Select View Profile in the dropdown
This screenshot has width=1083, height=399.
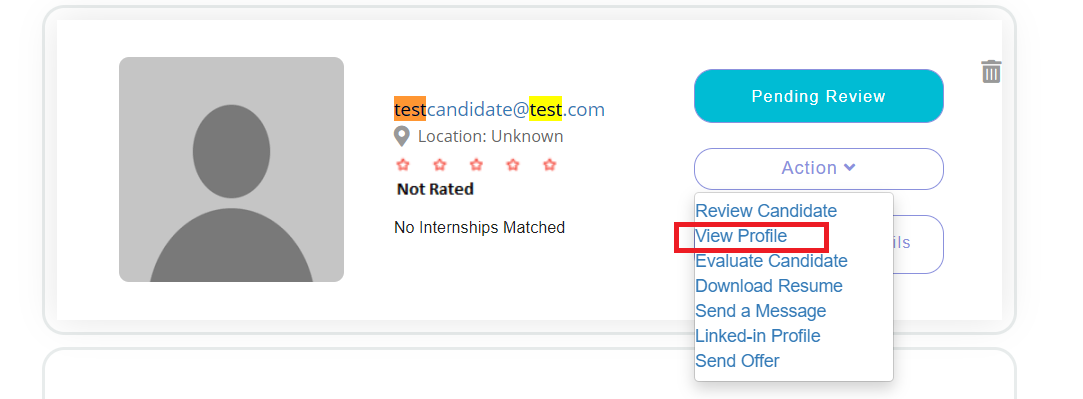pos(741,236)
